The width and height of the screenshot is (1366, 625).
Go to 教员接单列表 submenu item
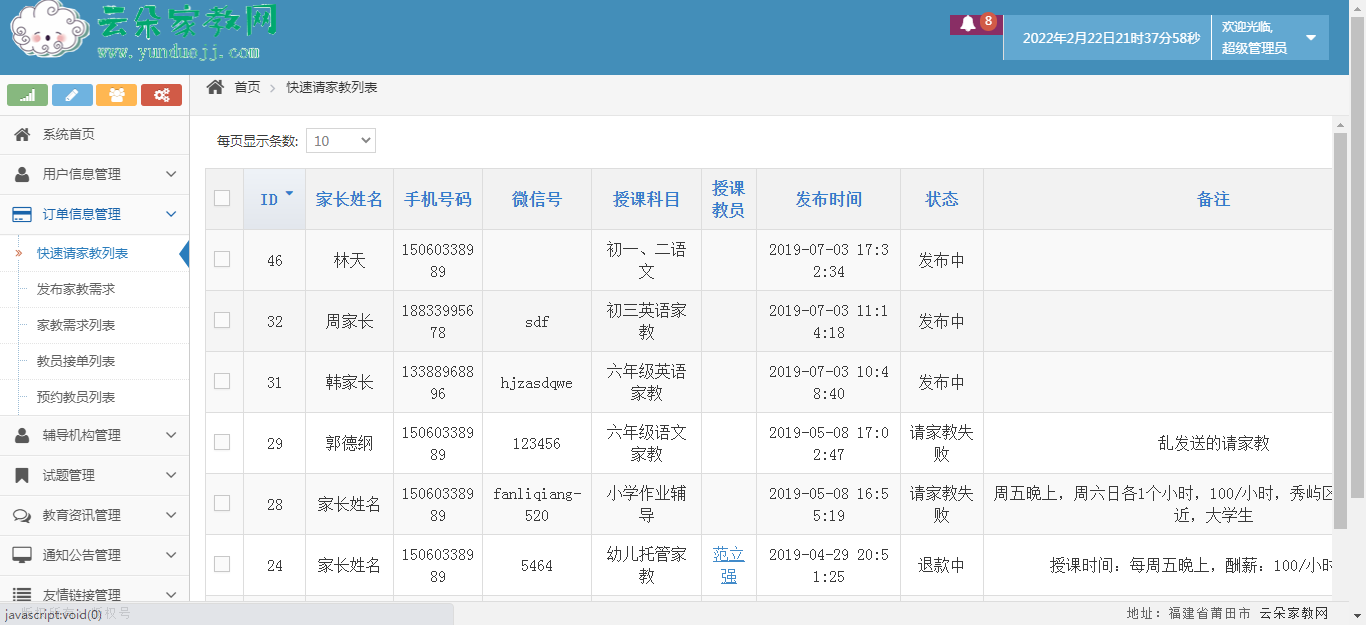(x=76, y=361)
